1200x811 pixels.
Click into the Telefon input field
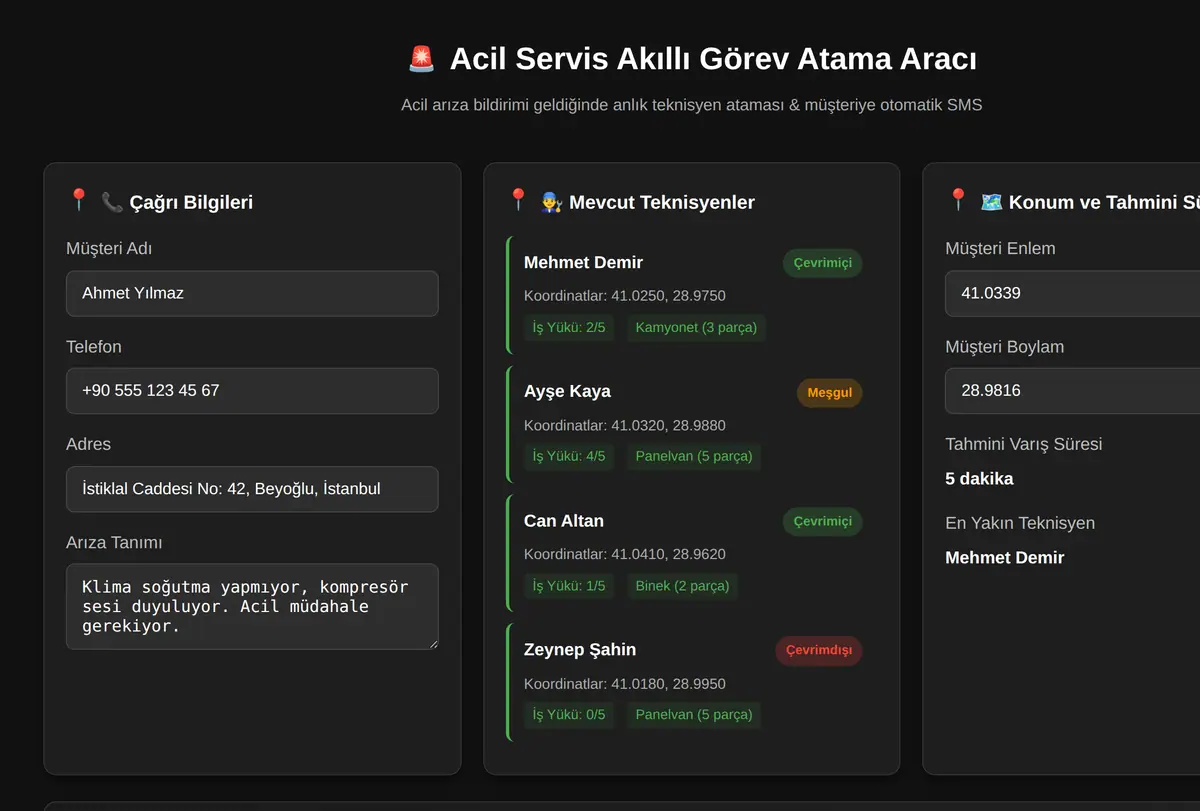[x=252, y=391]
